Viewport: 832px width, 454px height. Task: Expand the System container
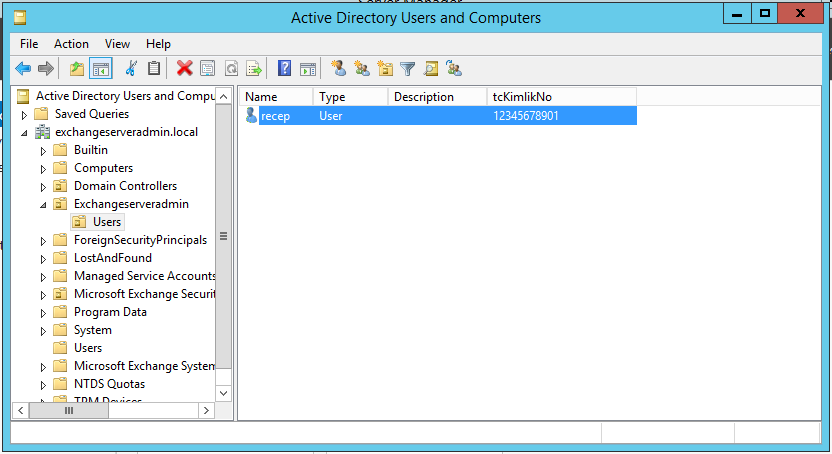43,331
